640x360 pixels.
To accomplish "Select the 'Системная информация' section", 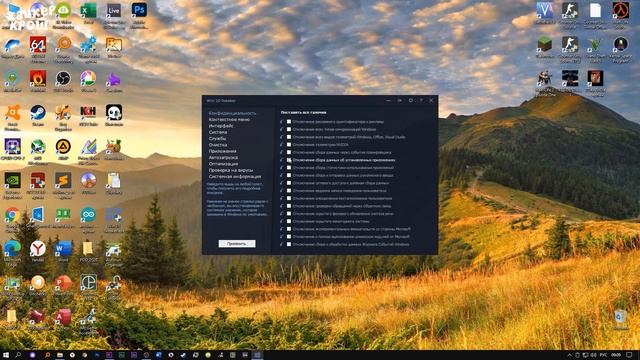I will 235,177.
